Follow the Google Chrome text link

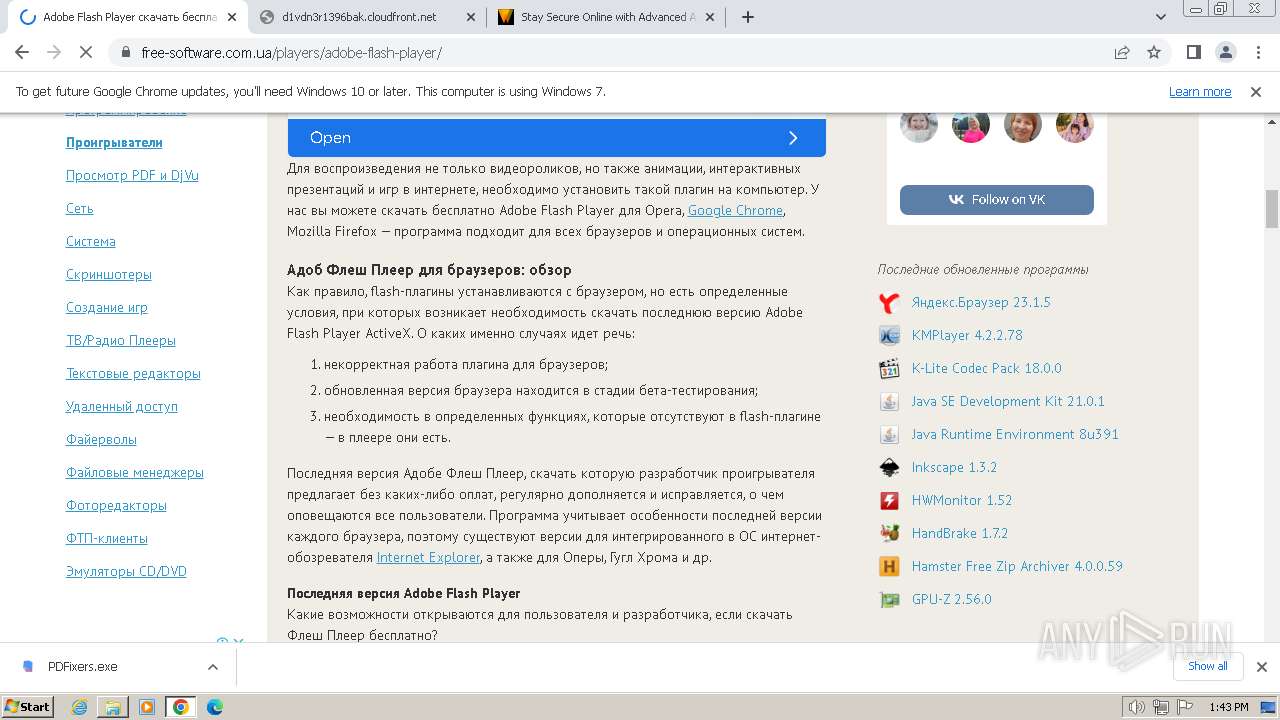735,210
